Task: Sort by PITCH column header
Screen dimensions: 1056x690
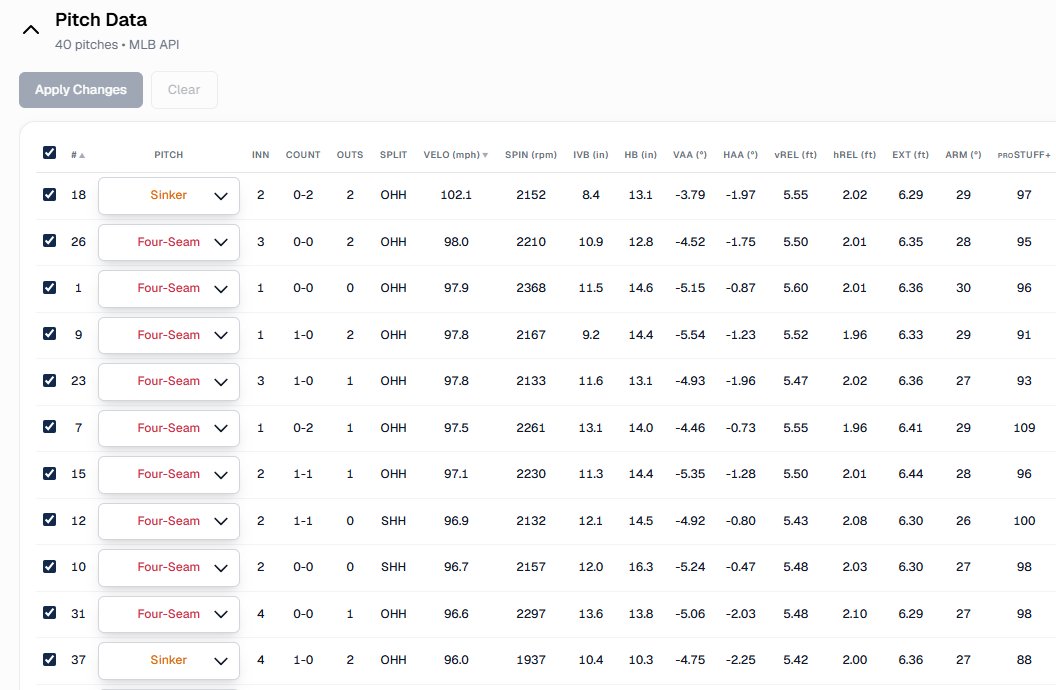Action: pos(168,155)
